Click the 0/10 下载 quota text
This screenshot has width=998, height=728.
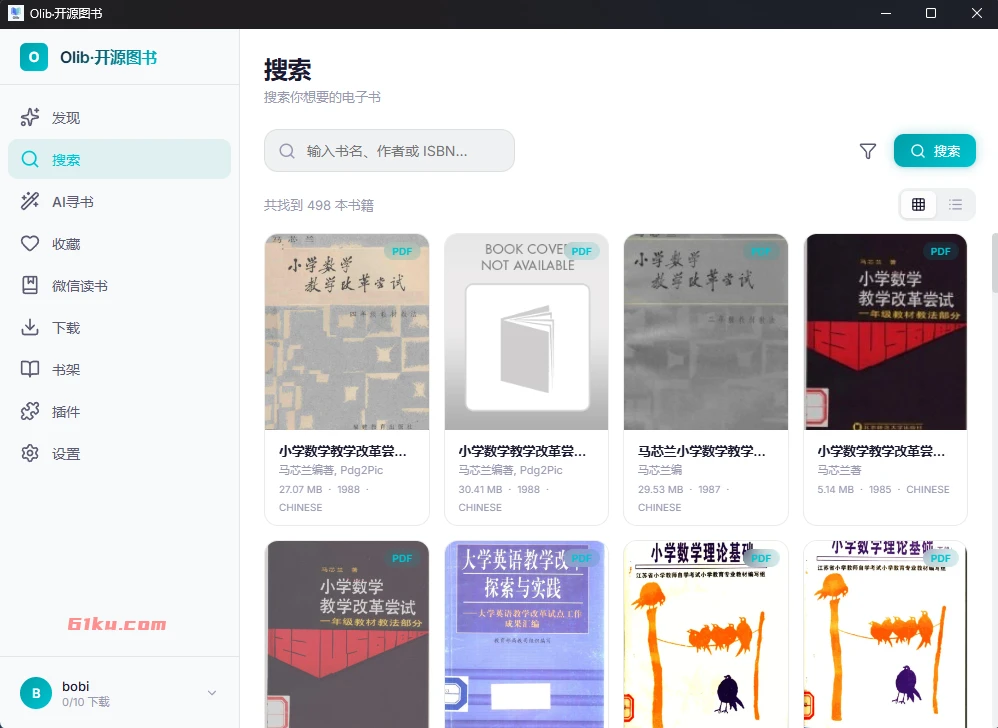[x=86, y=702]
